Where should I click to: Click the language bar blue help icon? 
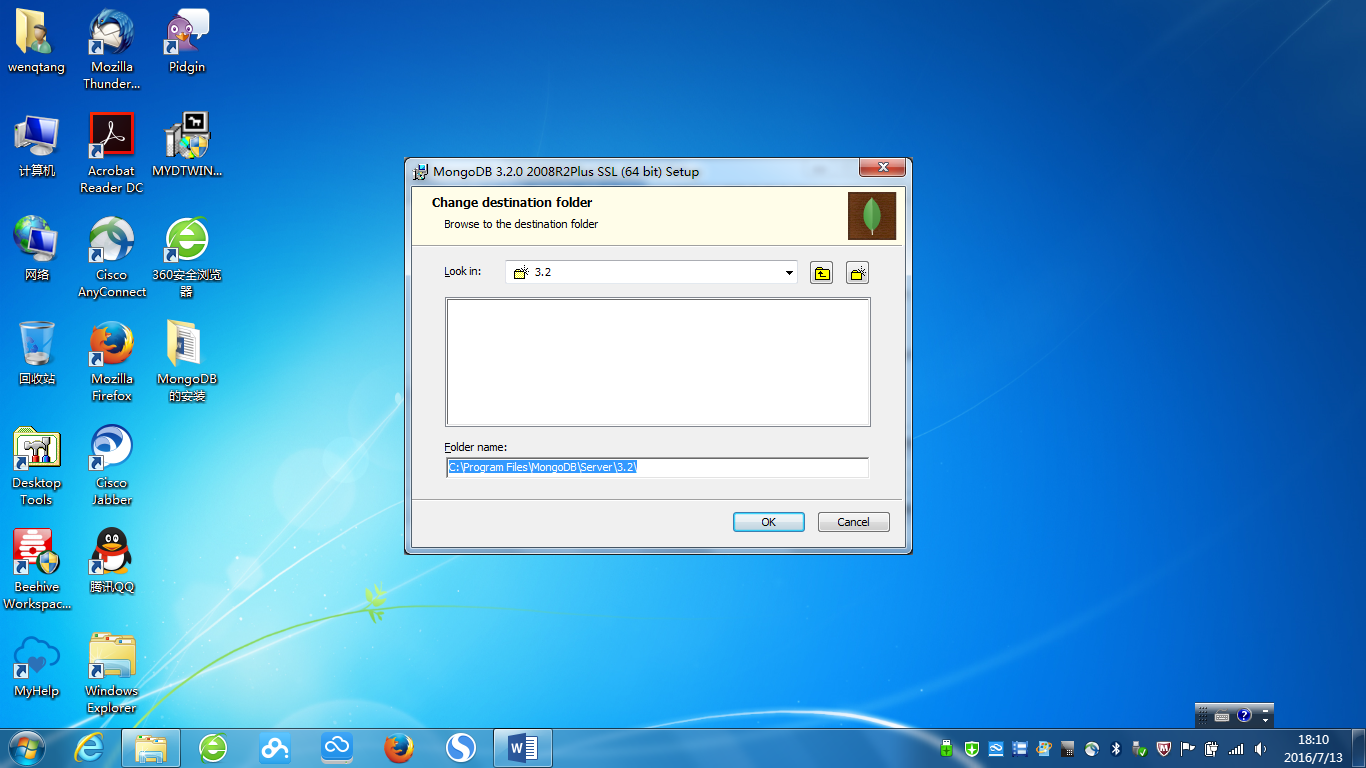(x=1244, y=716)
